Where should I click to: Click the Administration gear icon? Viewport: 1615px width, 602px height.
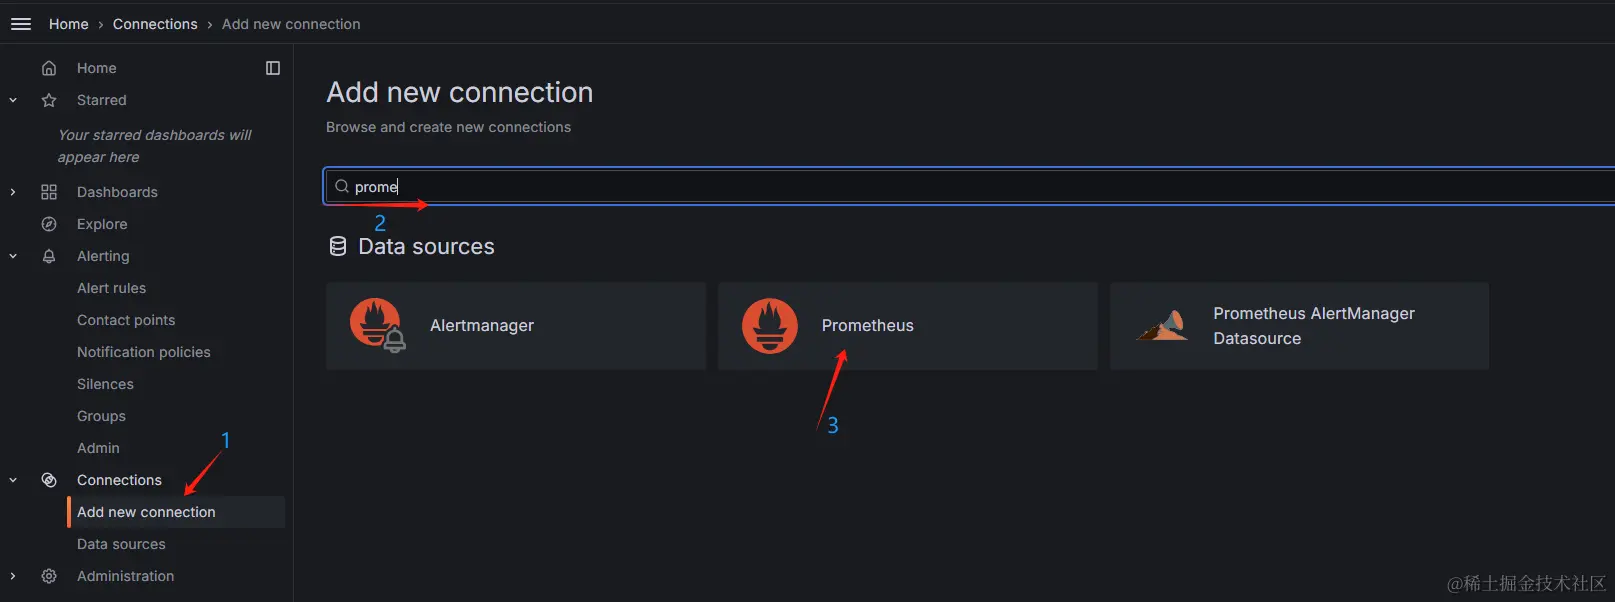pos(49,576)
